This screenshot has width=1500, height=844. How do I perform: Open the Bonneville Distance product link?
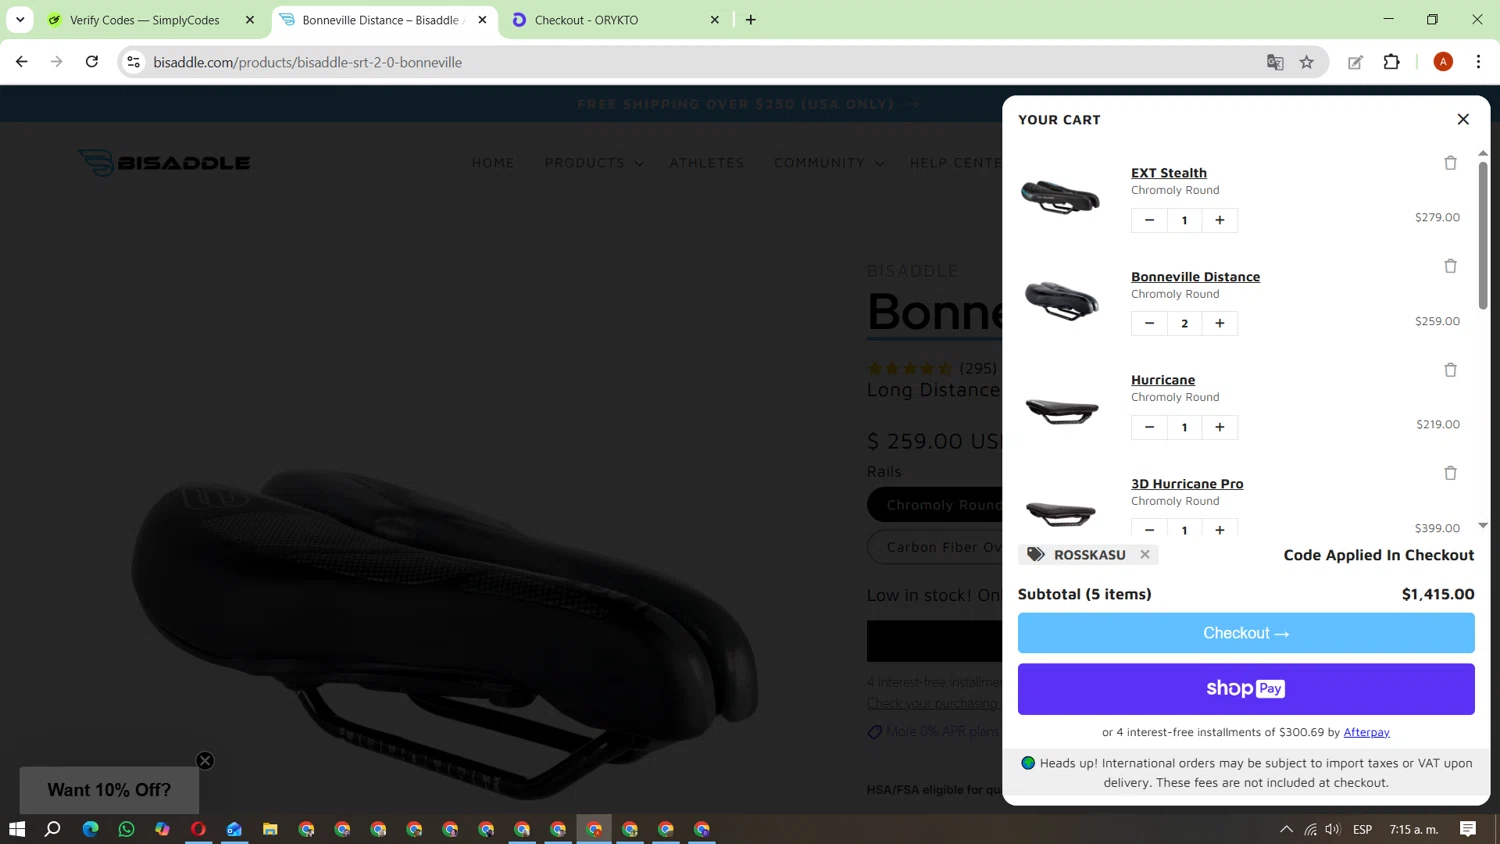click(x=1195, y=277)
